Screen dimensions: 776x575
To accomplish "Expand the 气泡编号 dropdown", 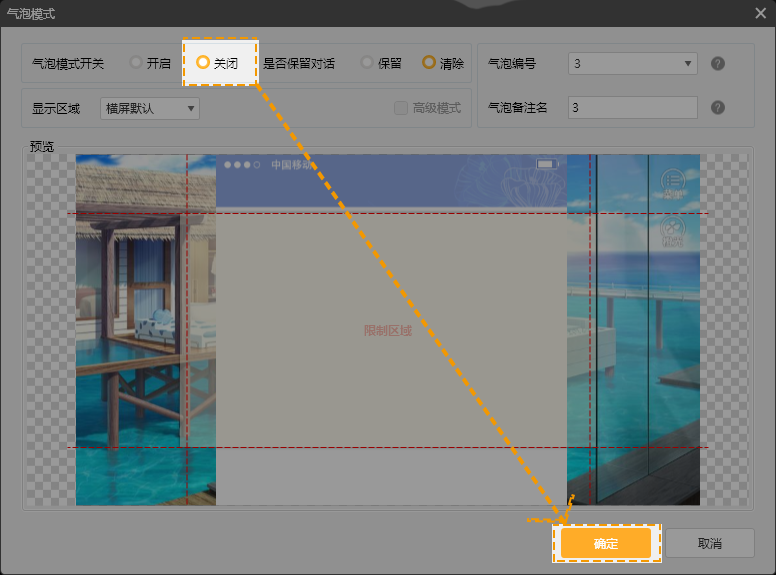I will point(632,64).
